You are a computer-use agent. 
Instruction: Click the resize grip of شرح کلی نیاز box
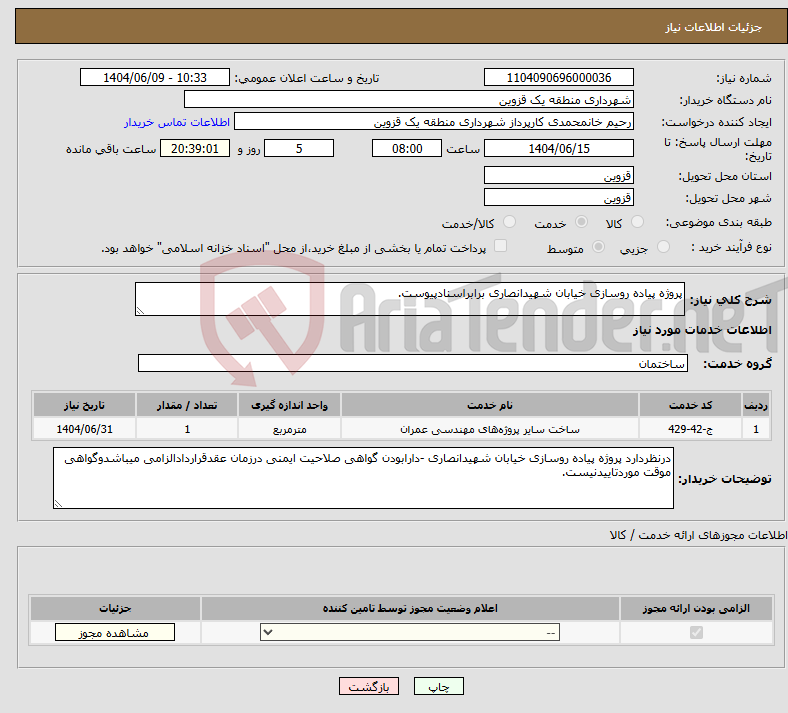[x=140, y=311]
